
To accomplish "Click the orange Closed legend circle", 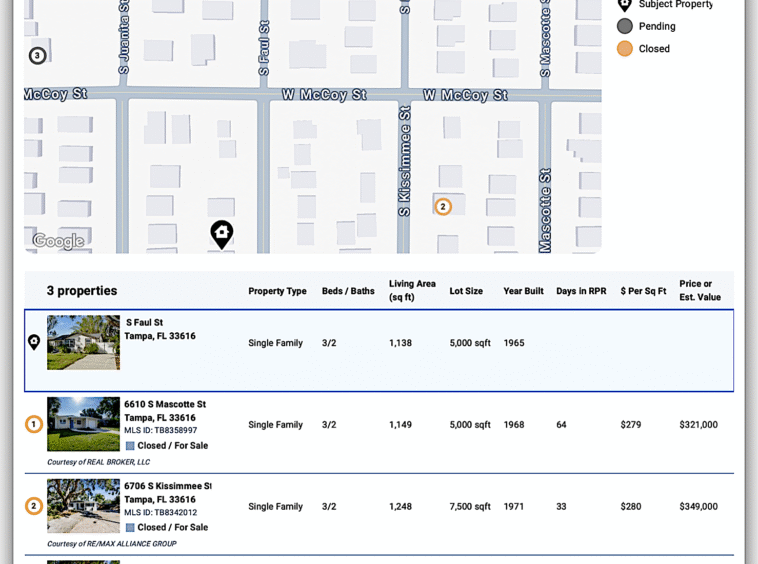I will [x=625, y=48].
